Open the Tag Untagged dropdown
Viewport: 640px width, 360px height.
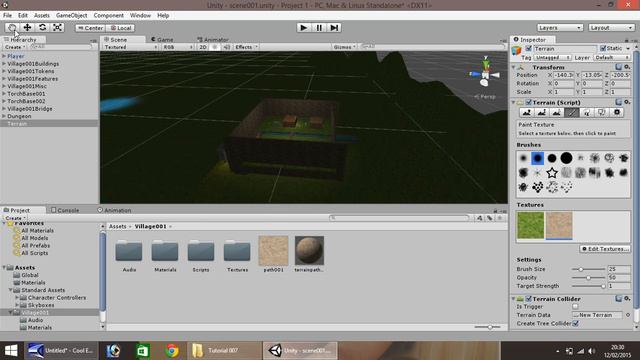coord(552,58)
